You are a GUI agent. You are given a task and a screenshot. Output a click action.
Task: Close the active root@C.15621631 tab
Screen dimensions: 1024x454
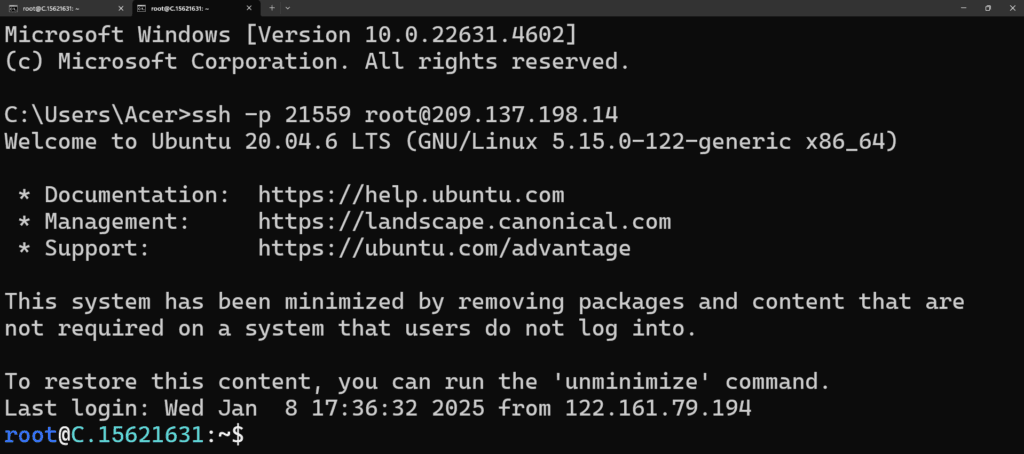click(x=249, y=8)
